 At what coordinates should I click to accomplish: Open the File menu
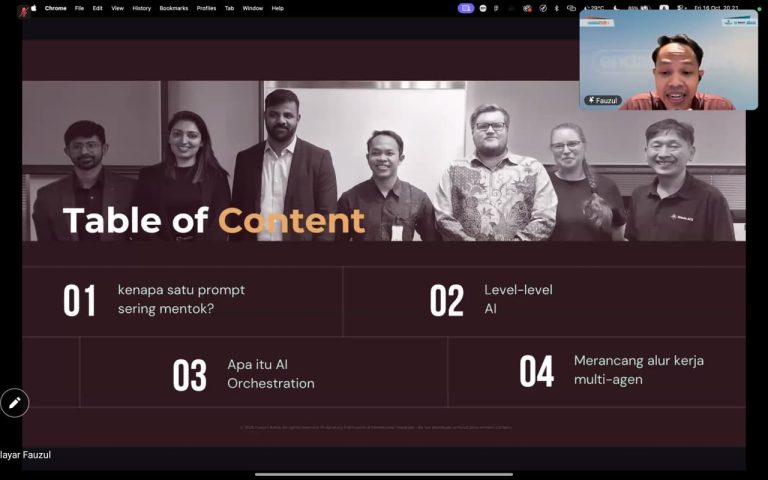[x=79, y=8]
